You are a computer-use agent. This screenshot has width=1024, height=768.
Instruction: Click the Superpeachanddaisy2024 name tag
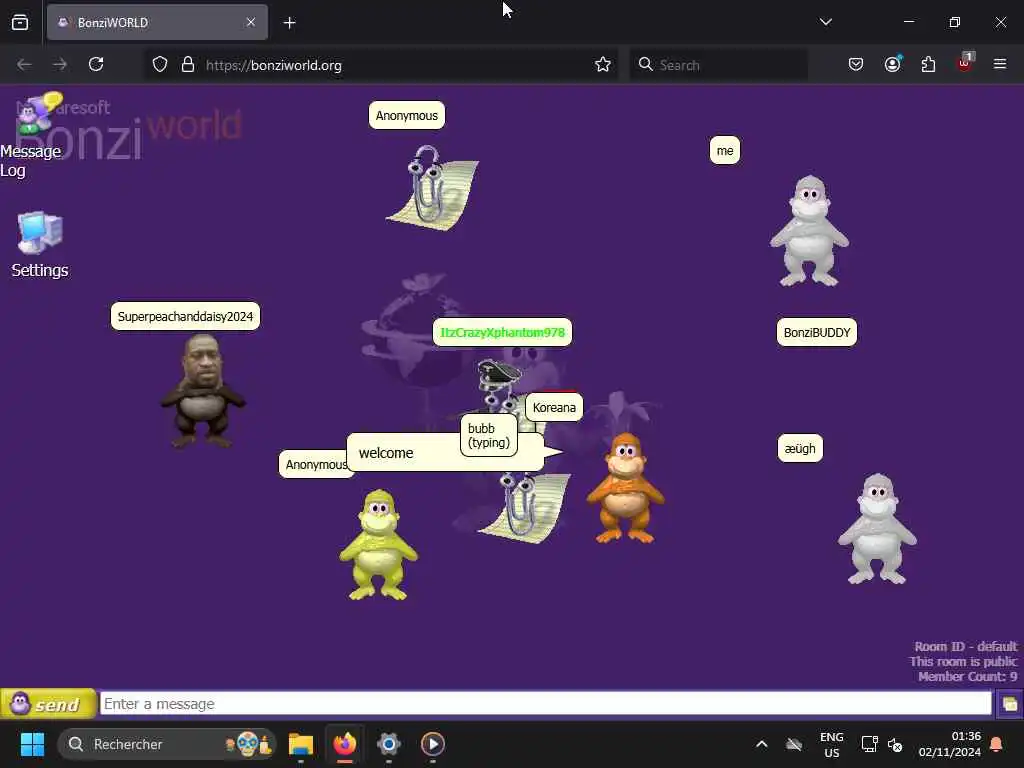(x=185, y=317)
